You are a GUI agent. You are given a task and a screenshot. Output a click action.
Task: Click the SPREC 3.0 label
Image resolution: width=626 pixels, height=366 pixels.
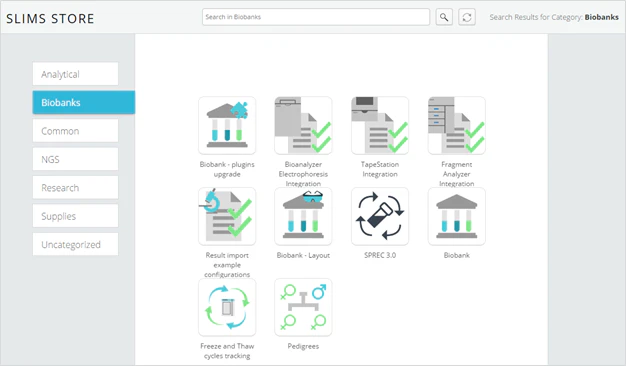pos(380,255)
